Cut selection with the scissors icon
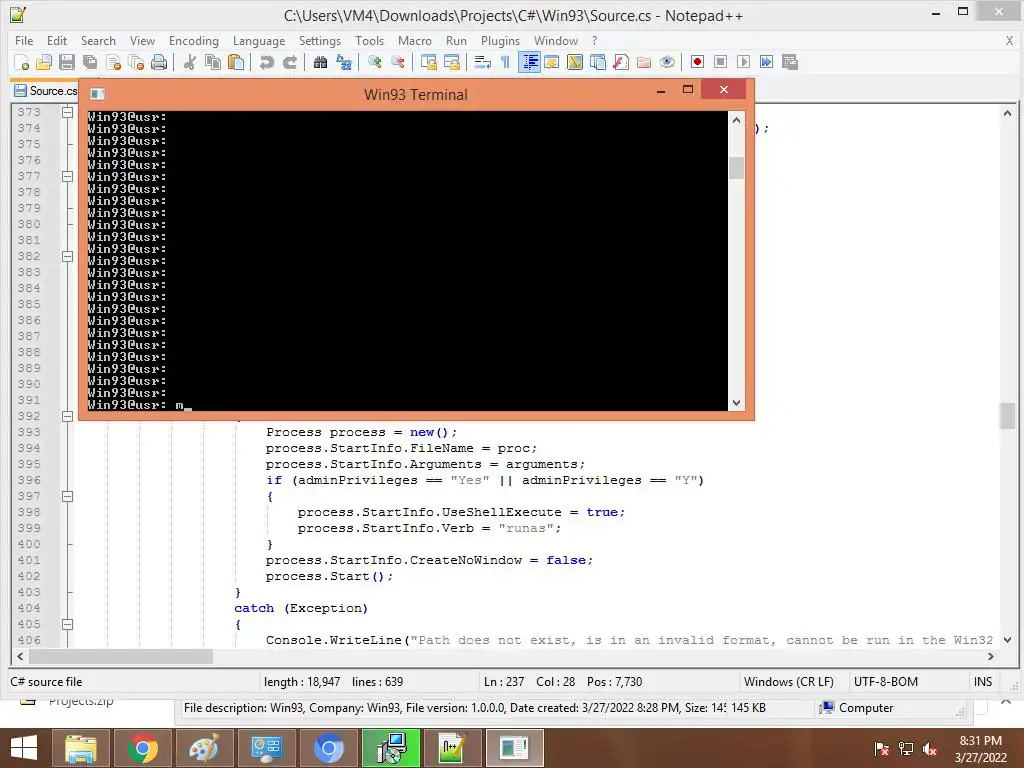Viewport: 1024px width, 768px height. tap(189, 62)
